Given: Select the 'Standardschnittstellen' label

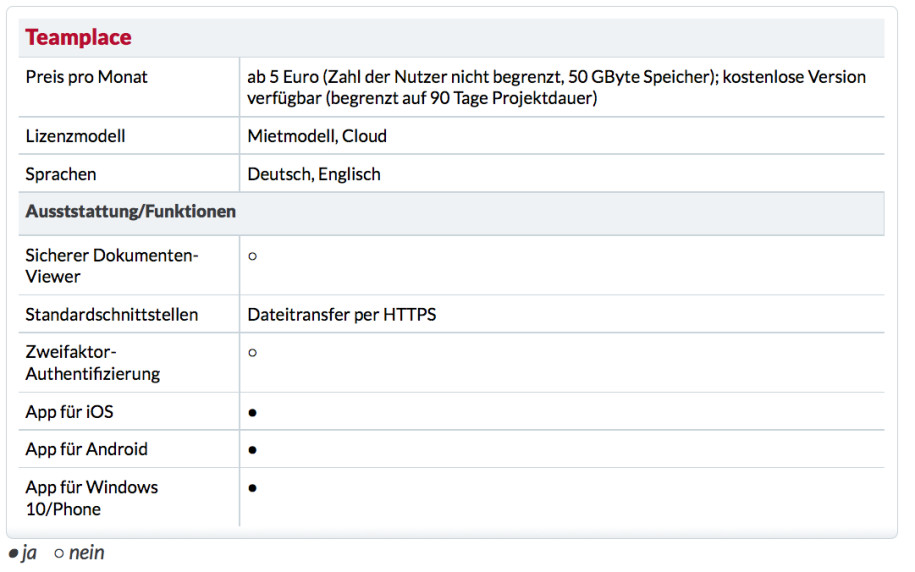Looking at the screenshot, I should tap(111, 315).
